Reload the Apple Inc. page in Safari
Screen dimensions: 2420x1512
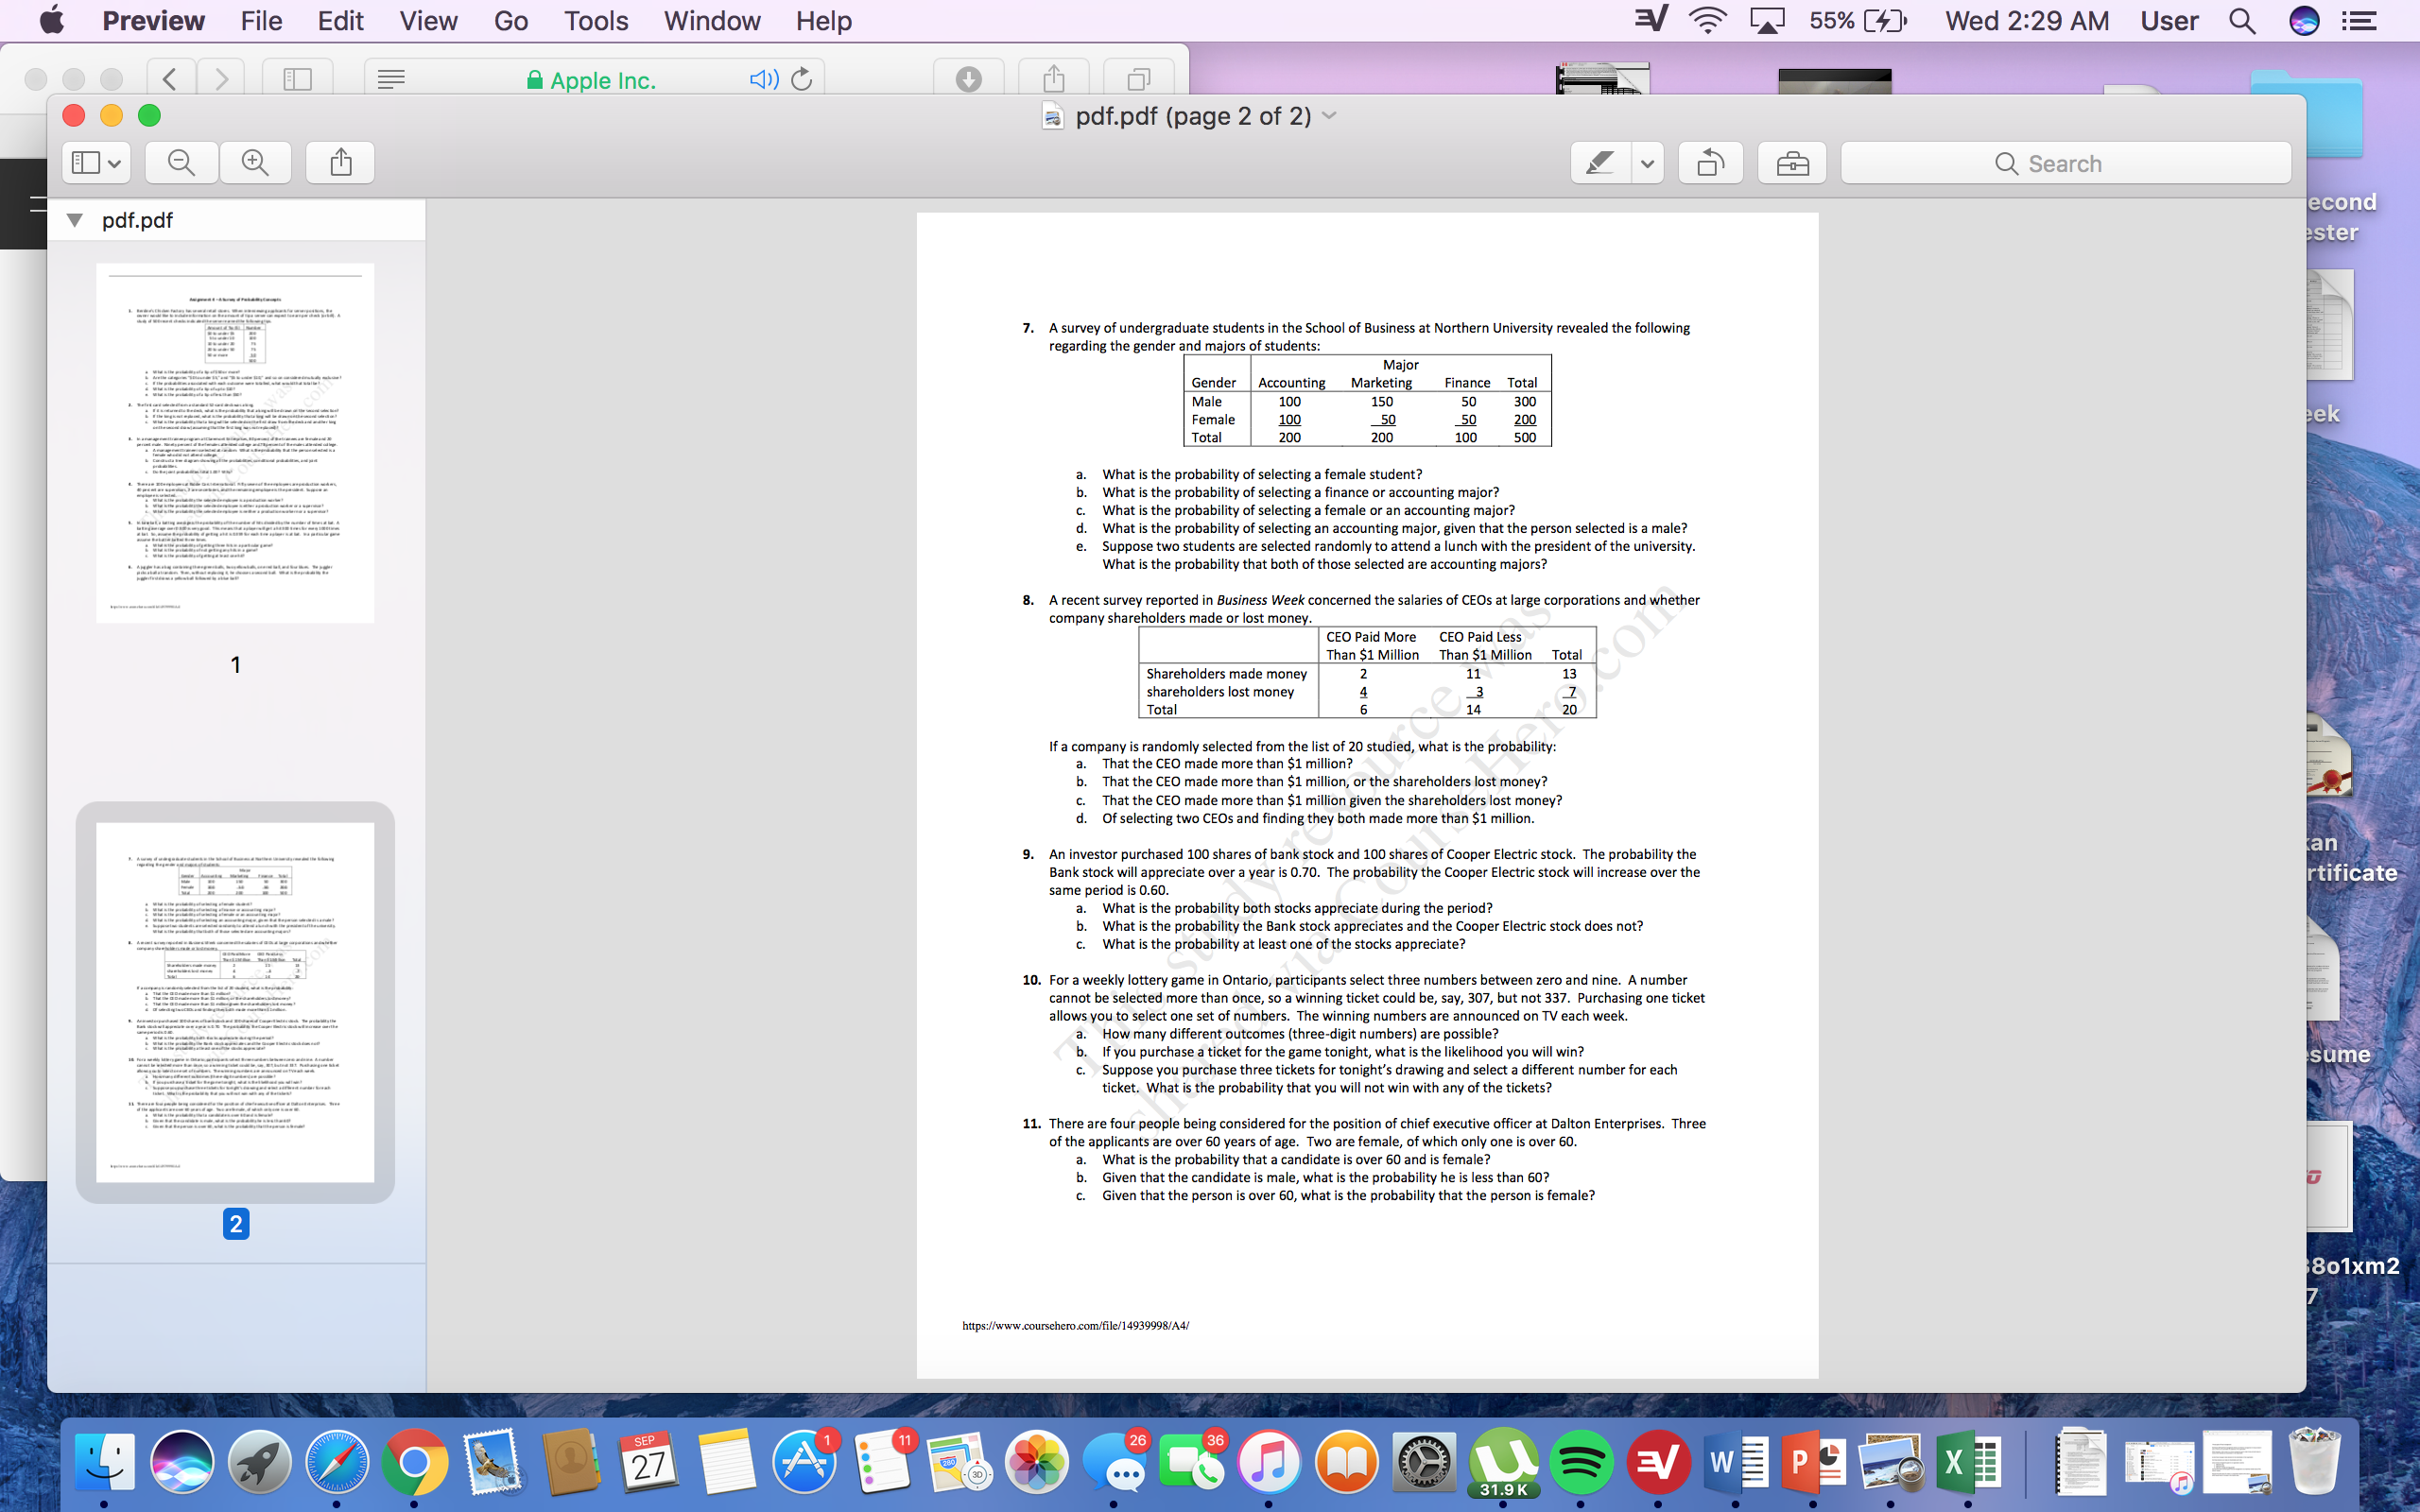801,80
